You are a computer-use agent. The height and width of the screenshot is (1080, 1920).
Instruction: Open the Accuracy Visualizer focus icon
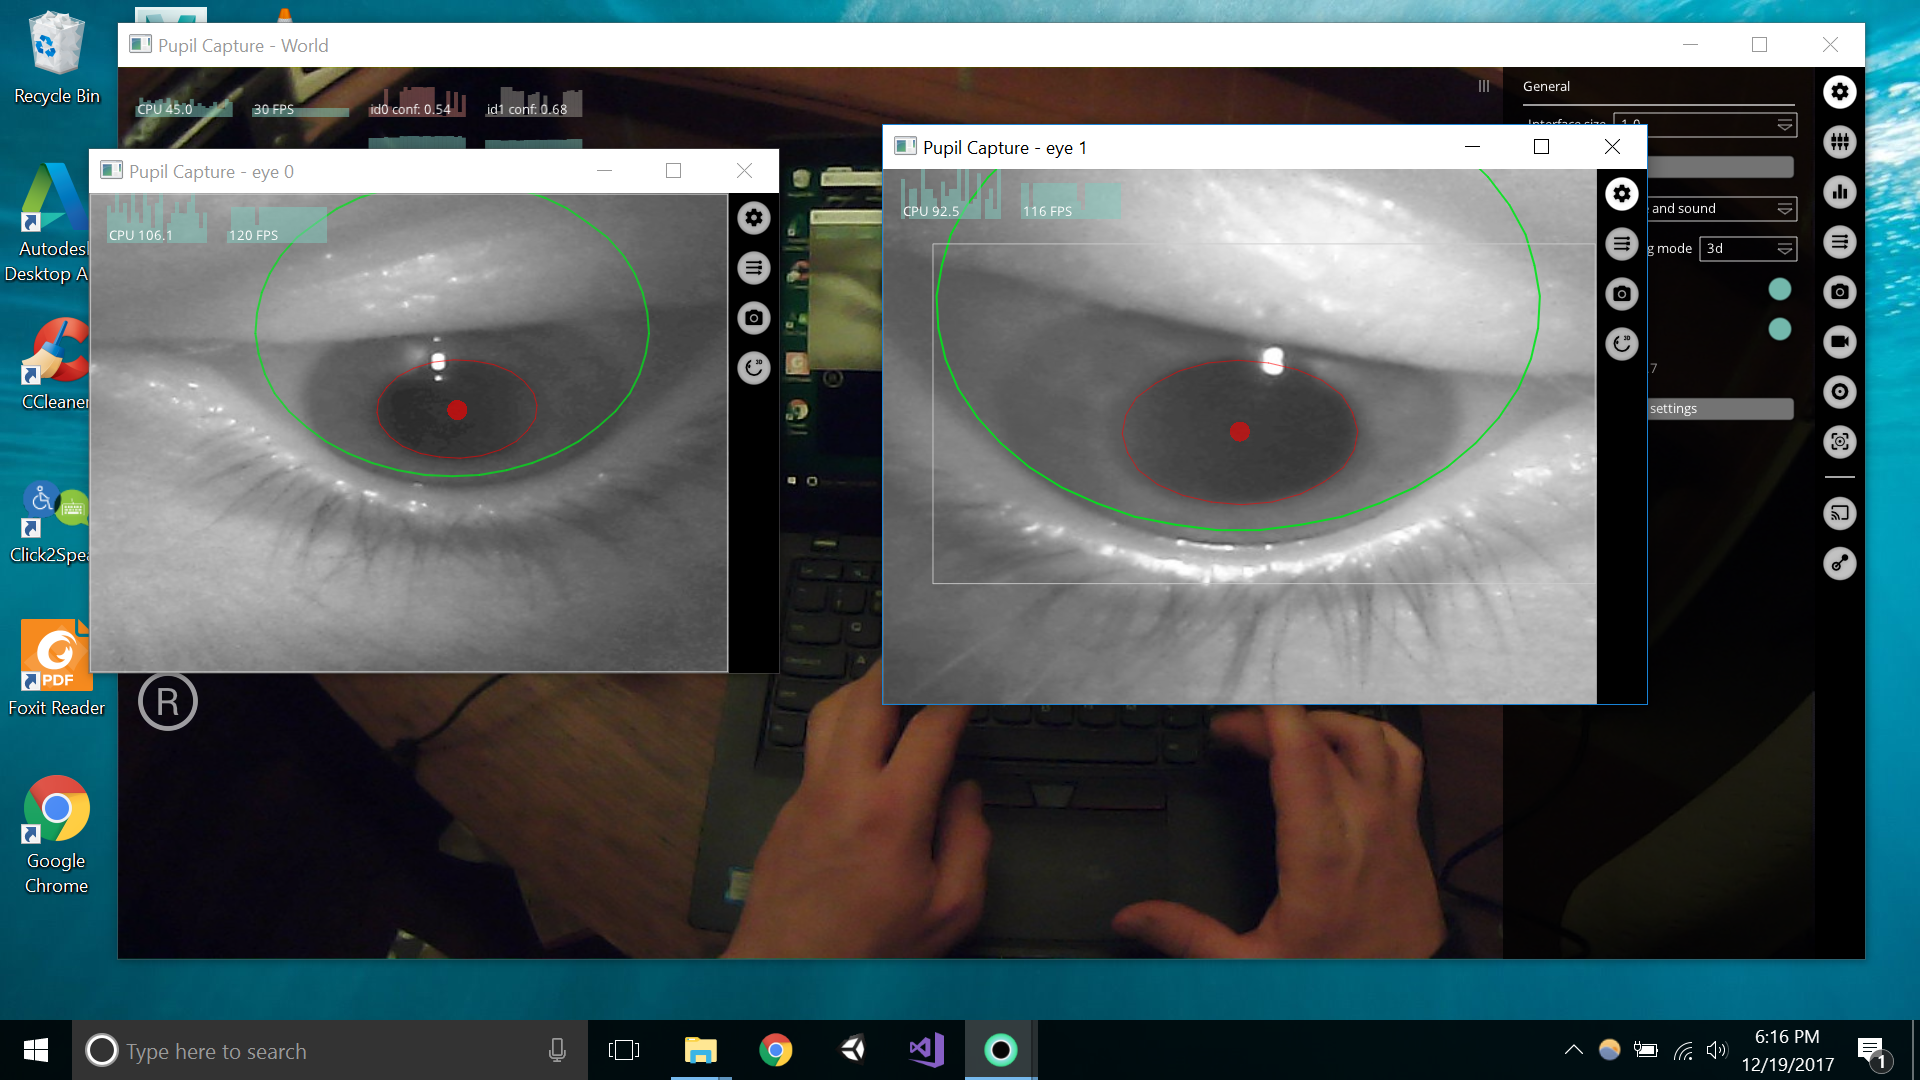[1840, 442]
